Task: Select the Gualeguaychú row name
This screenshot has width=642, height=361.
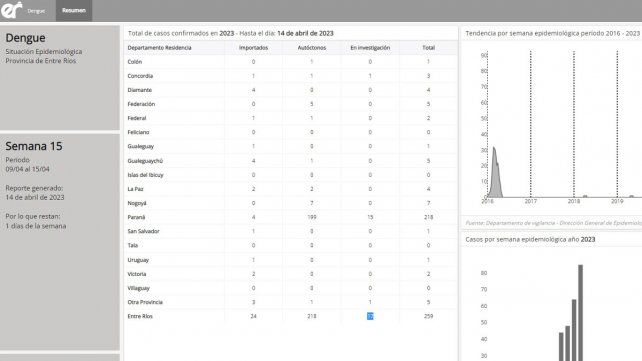Action: coord(145,161)
